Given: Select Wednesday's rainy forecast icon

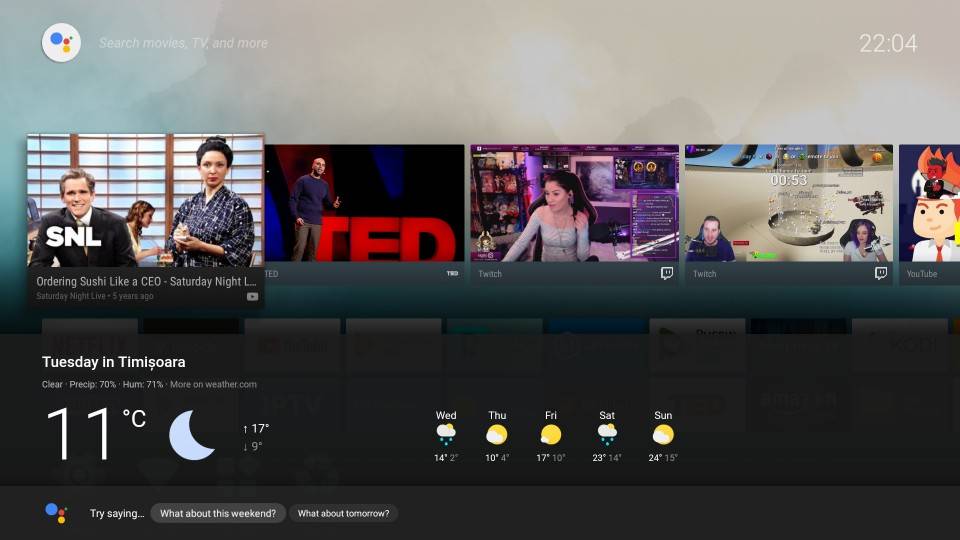Looking at the screenshot, I should (x=446, y=434).
